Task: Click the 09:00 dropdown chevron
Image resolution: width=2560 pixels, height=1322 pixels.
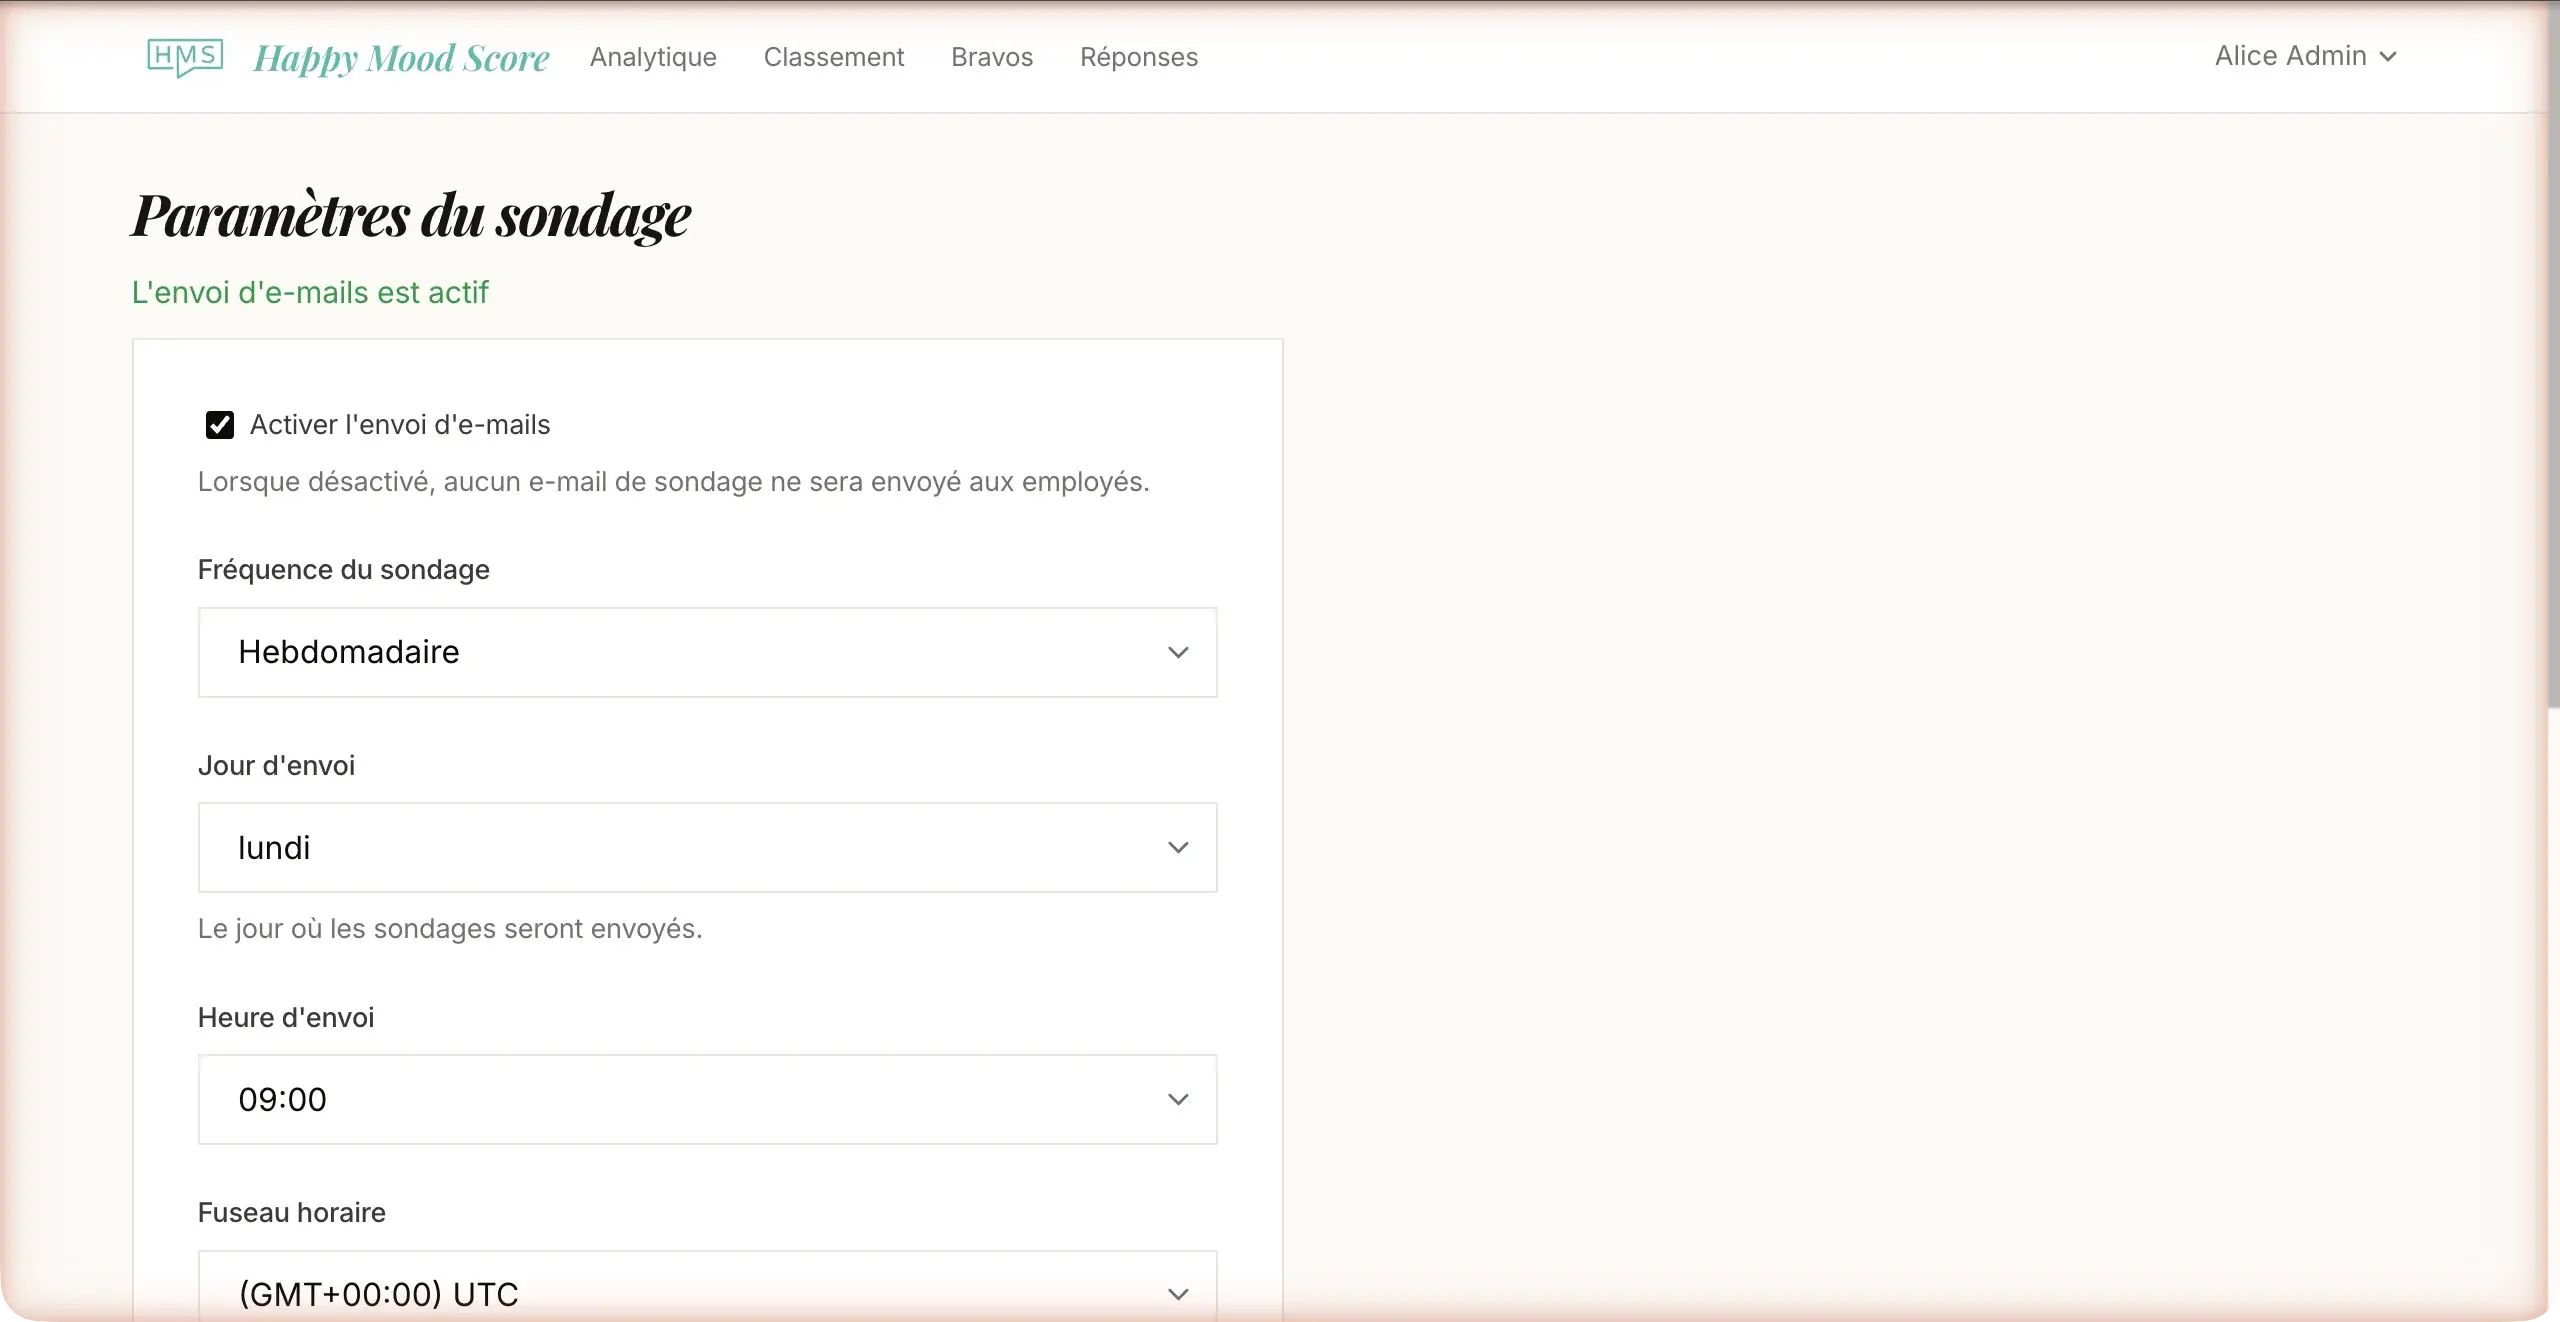Action: click(x=1178, y=1099)
